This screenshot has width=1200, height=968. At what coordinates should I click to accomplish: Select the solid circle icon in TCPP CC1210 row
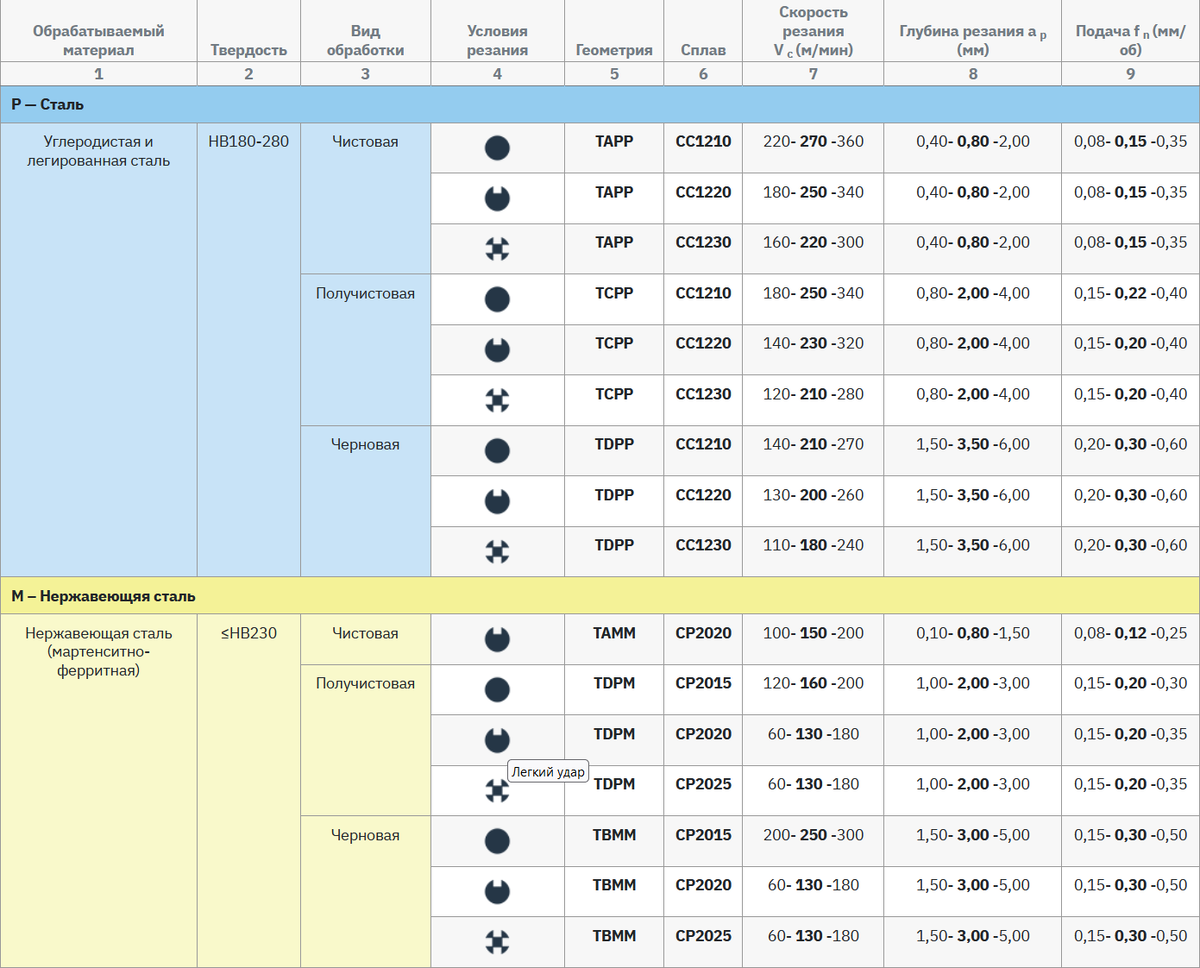tap(497, 299)
